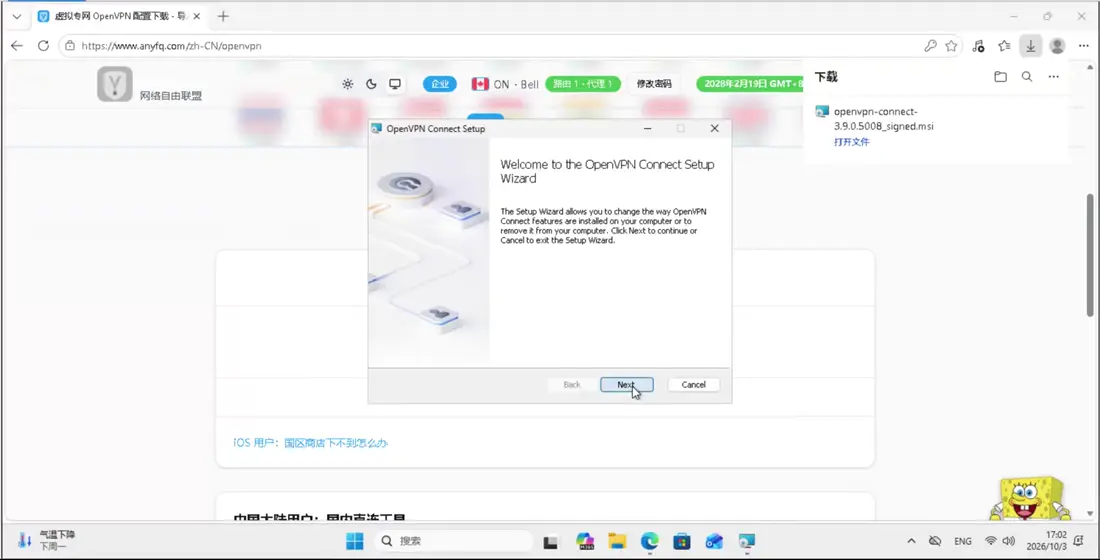
Task: Open Outlook from the taskbar
Action: (x=714, y=541)
